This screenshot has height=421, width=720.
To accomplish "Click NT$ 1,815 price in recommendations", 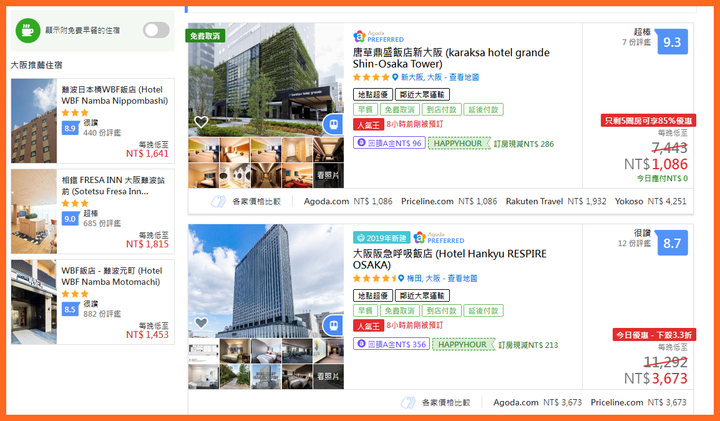I will (147, 244).
